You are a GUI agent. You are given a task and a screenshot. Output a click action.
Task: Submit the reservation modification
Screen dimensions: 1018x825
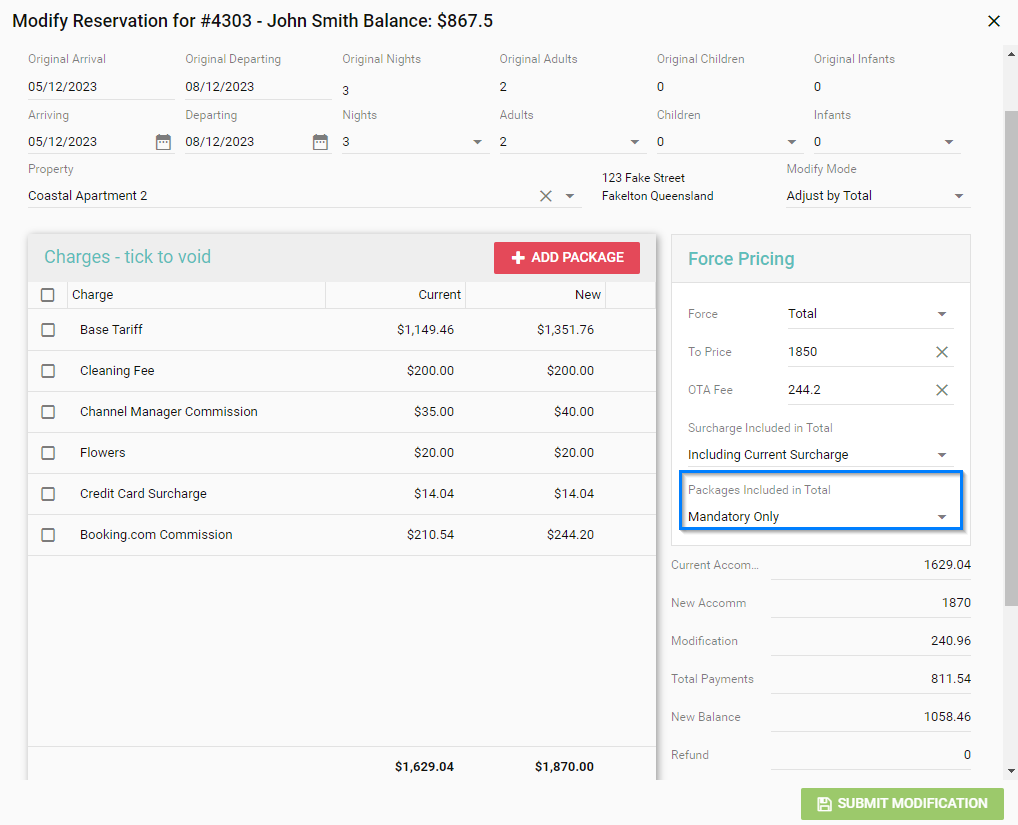[x=902, y=804]
